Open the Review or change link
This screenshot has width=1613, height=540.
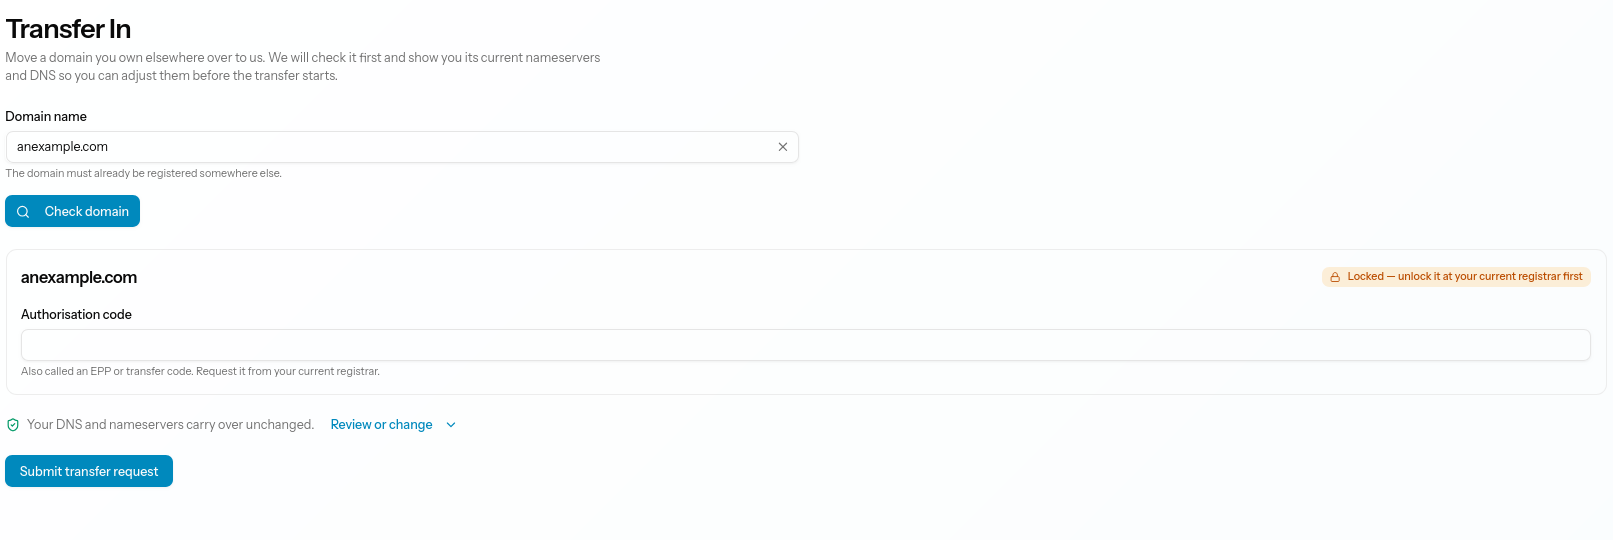pos(381,425)
